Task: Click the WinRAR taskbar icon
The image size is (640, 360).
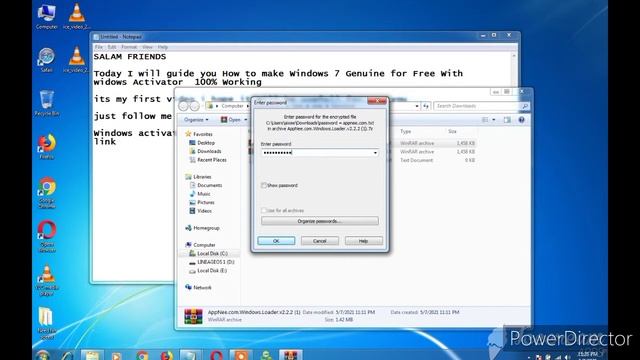Action: click(x=291, y=355)
